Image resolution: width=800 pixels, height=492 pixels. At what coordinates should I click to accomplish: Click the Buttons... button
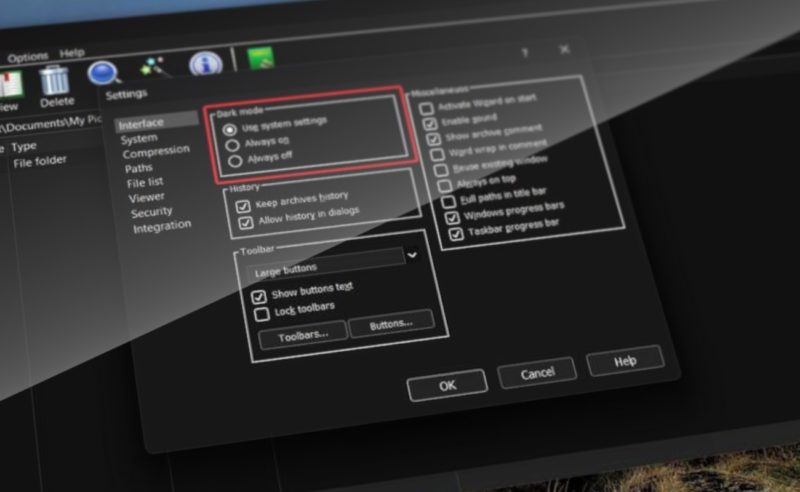[391, 324]
